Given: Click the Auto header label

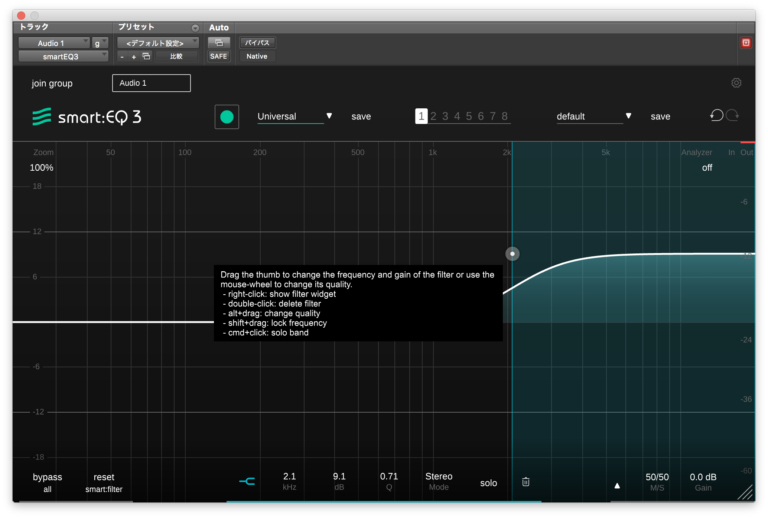Looking at the screenshot, I should click(x=218, y=27).
